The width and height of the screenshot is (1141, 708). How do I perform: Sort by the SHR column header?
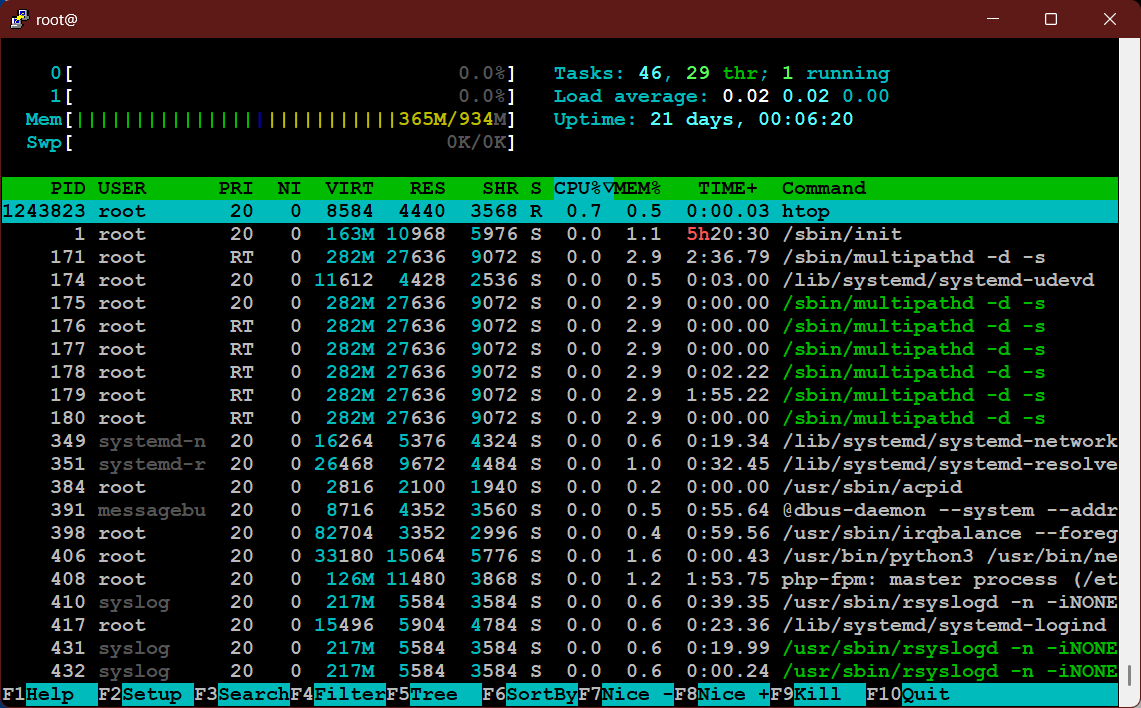click(500, 188)
